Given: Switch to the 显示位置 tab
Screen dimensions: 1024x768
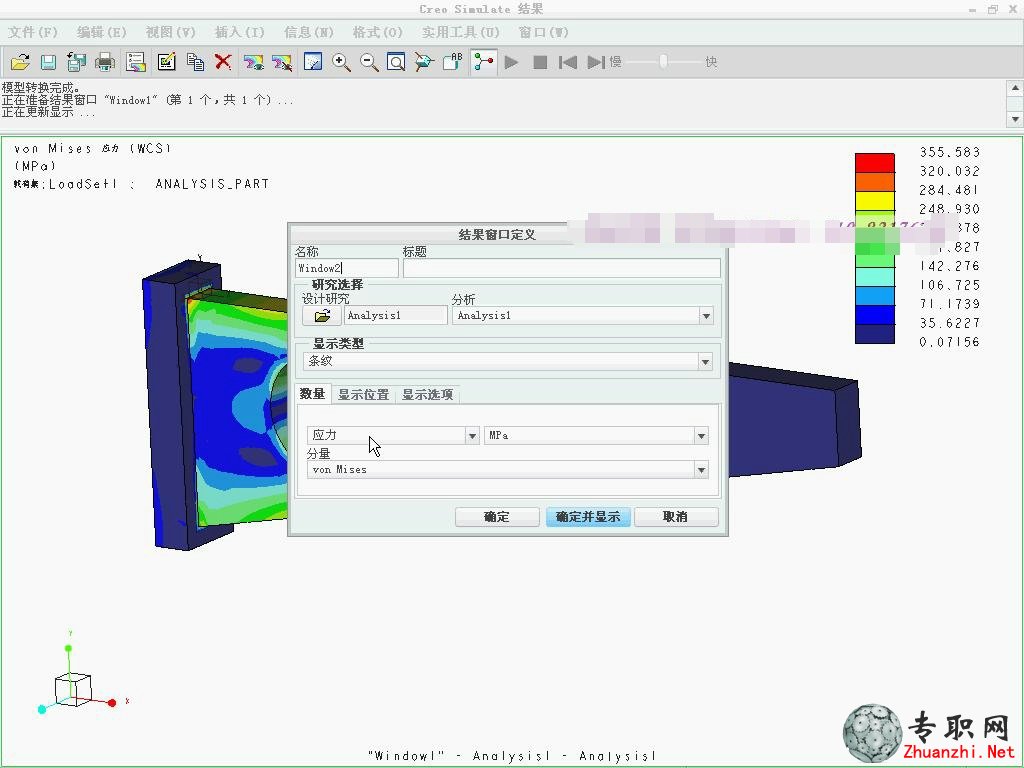Looking at the screenshot, I should pyautogui.click(x=363, y=394).
